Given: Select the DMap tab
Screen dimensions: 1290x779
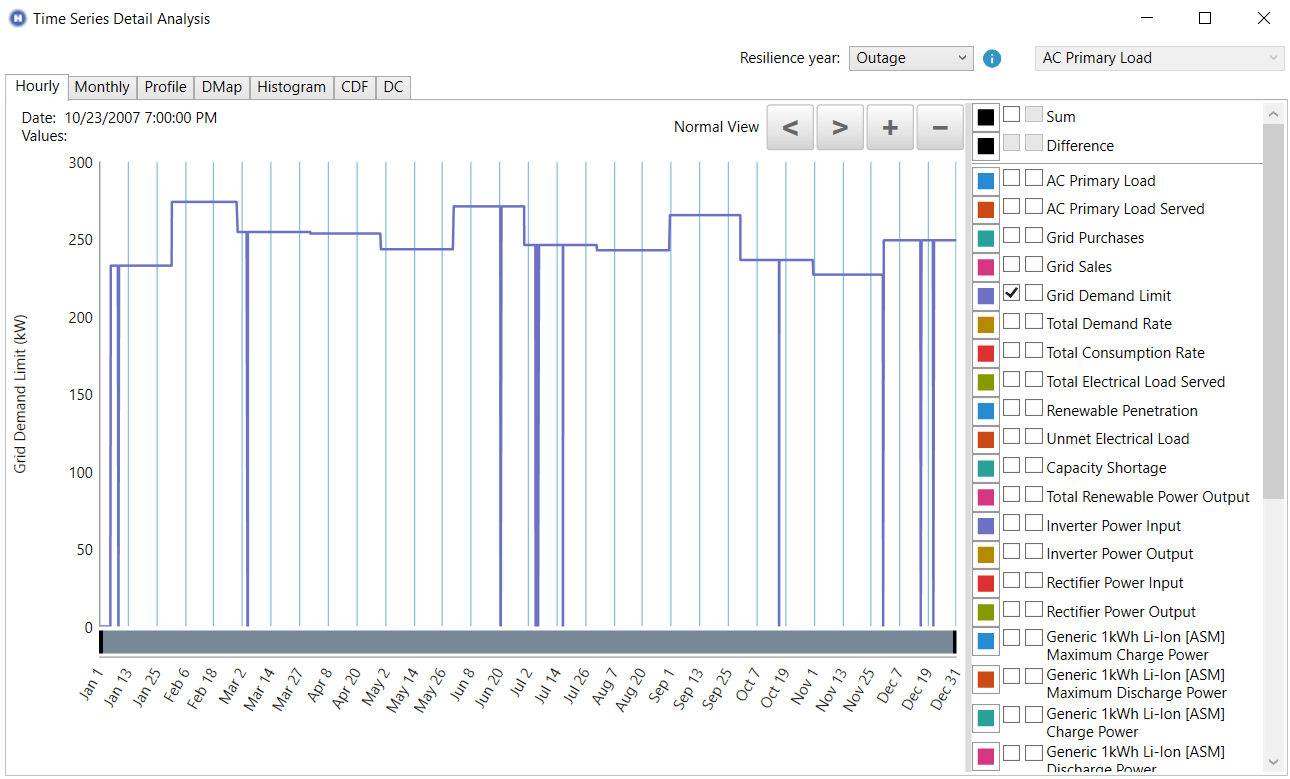Looking at the screenshot, I should (x=221, y=87).
